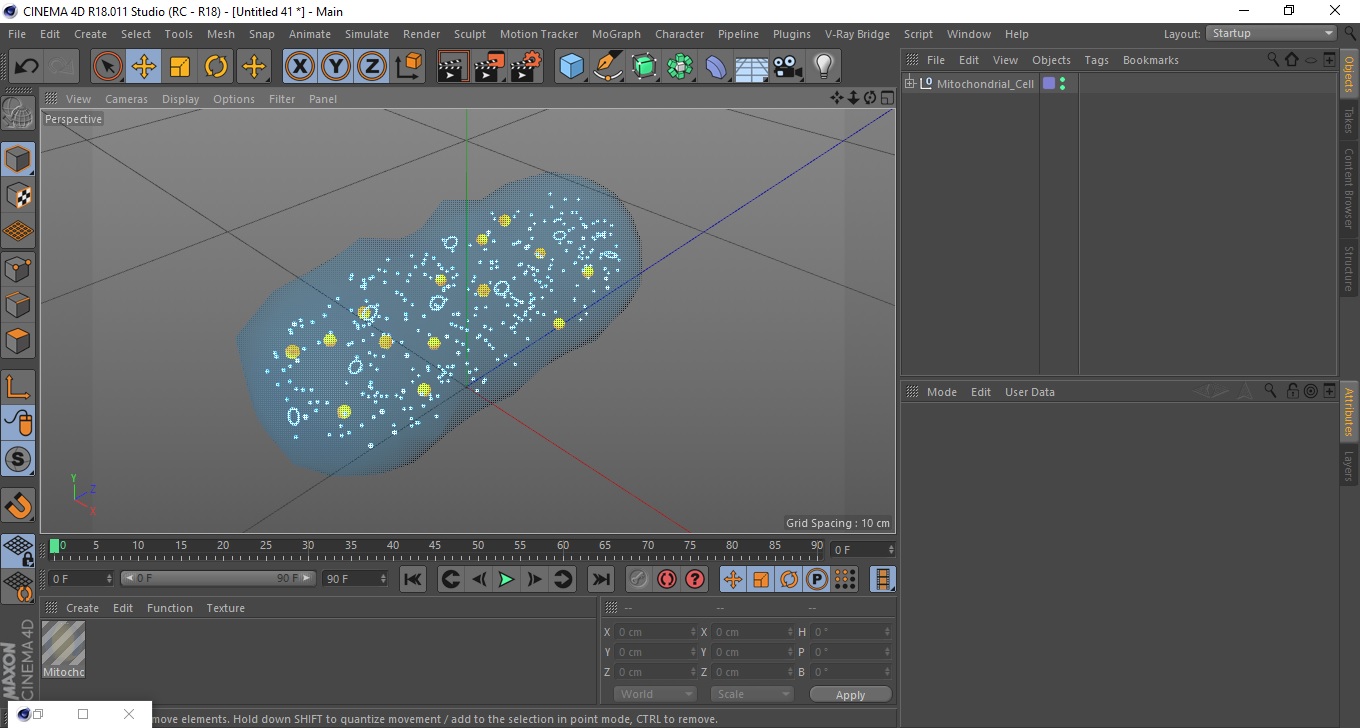Screen dimensions: 1360x728
Task: Switch to Points mode
Action: (x=18, y=268)
